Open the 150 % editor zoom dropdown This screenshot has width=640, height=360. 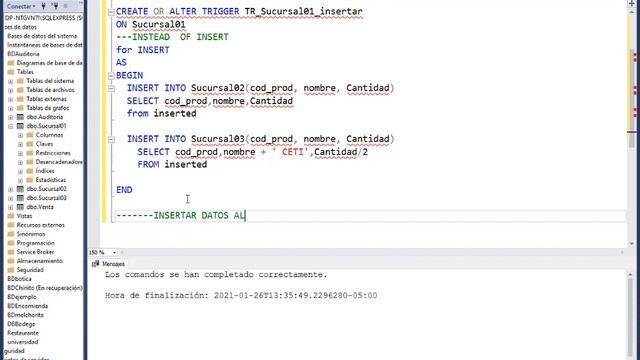(114, 253)
